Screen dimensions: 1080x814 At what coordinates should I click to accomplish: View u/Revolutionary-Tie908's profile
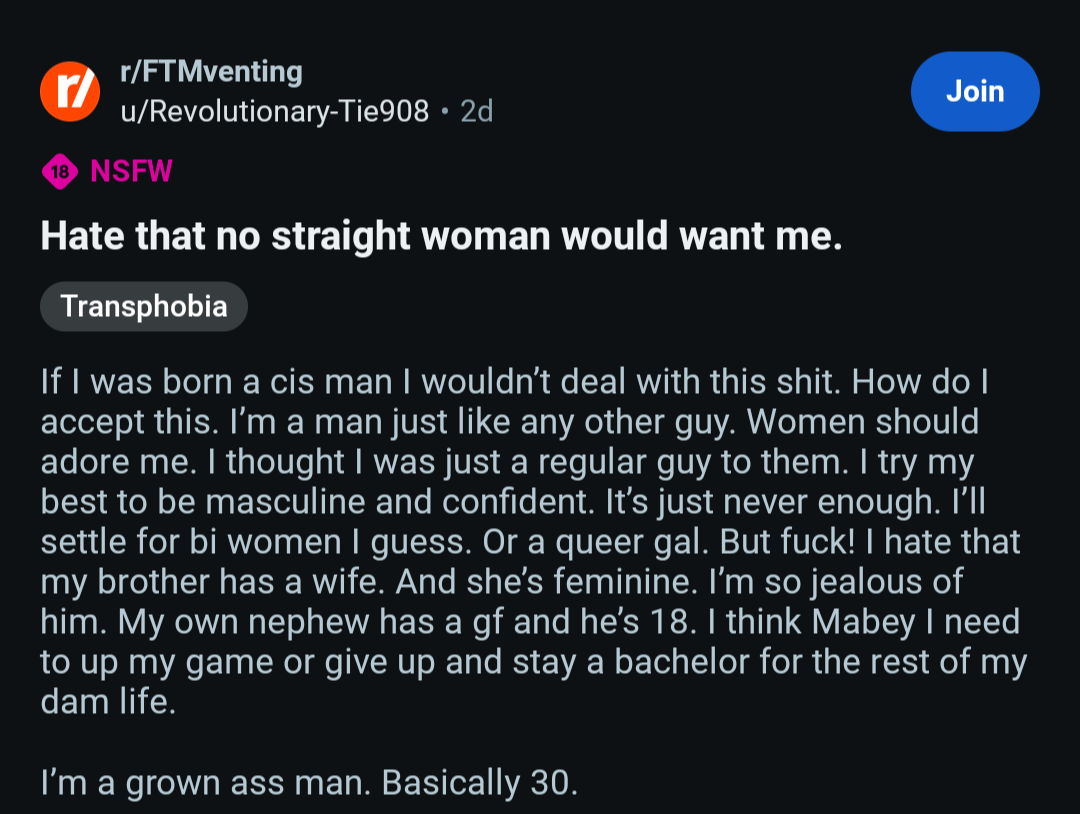(x=274, y=111)
